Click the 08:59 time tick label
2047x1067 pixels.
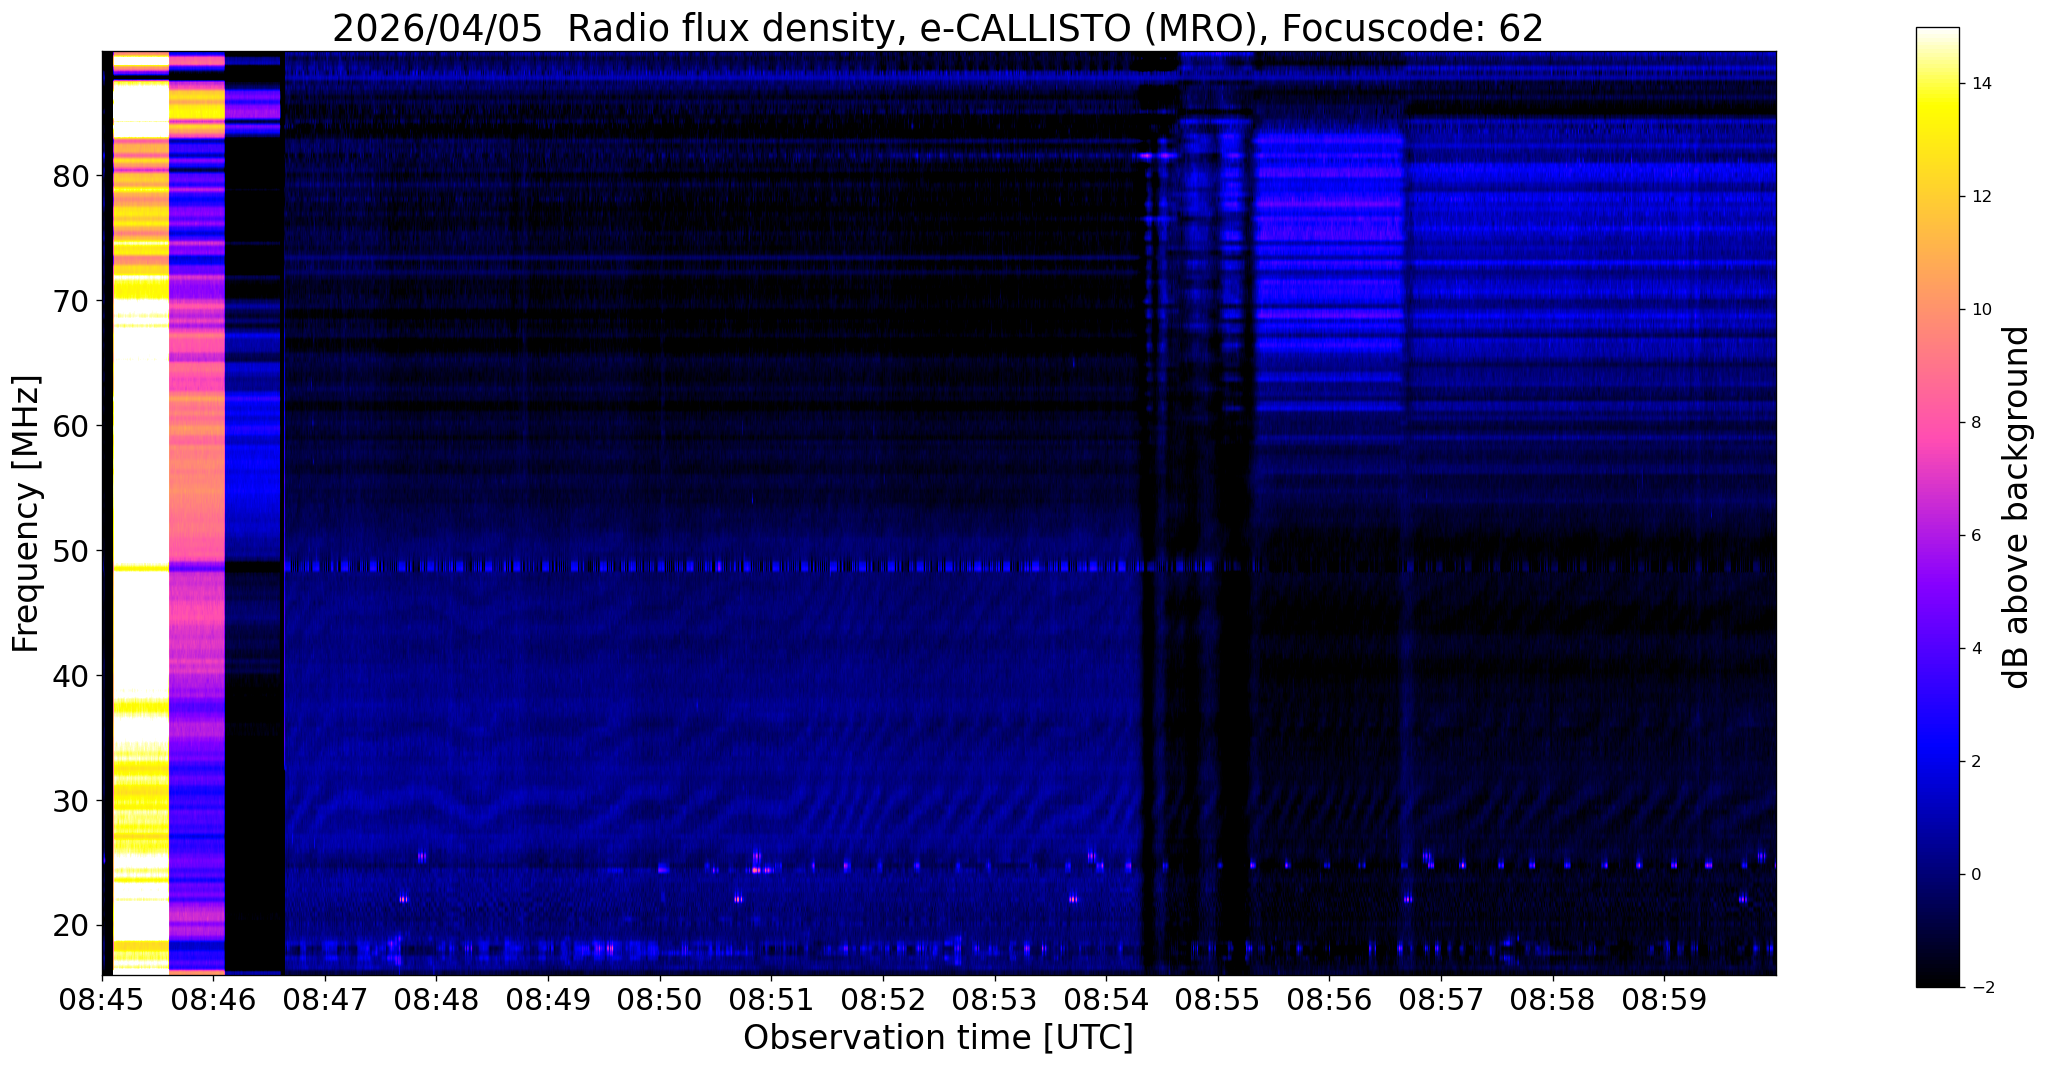pyautogui.click(x=1664, y=1000)
